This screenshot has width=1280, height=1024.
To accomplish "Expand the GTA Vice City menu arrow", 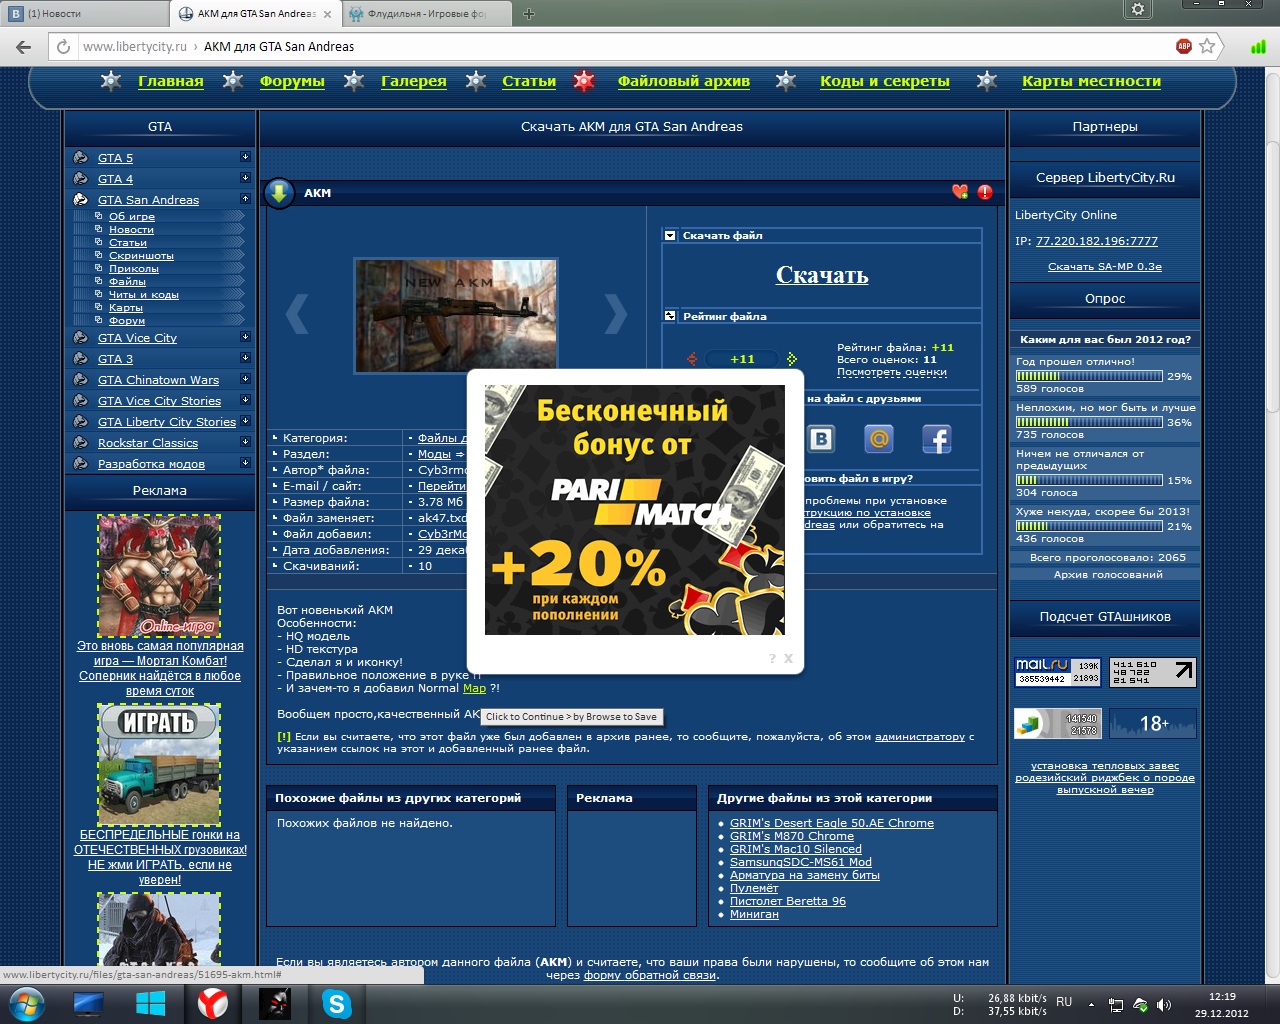I will point(245,337).
